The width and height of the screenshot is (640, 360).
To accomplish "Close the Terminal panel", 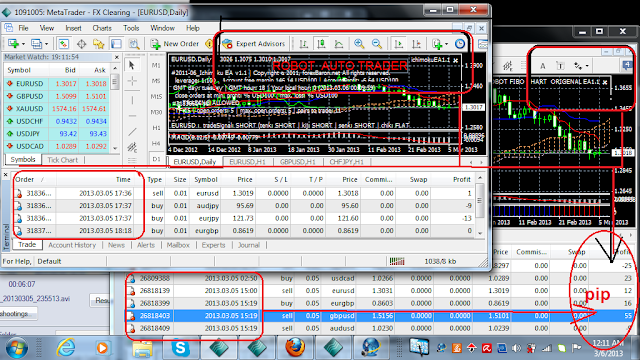I will click(6, 175).
